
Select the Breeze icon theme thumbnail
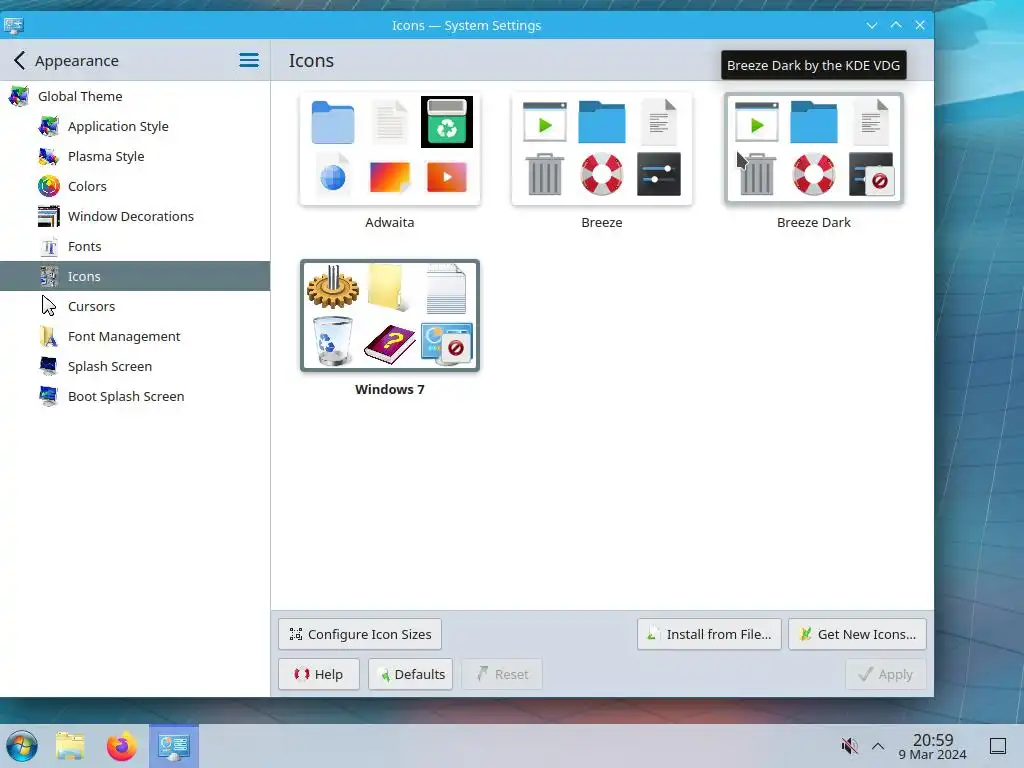[601, 149]
